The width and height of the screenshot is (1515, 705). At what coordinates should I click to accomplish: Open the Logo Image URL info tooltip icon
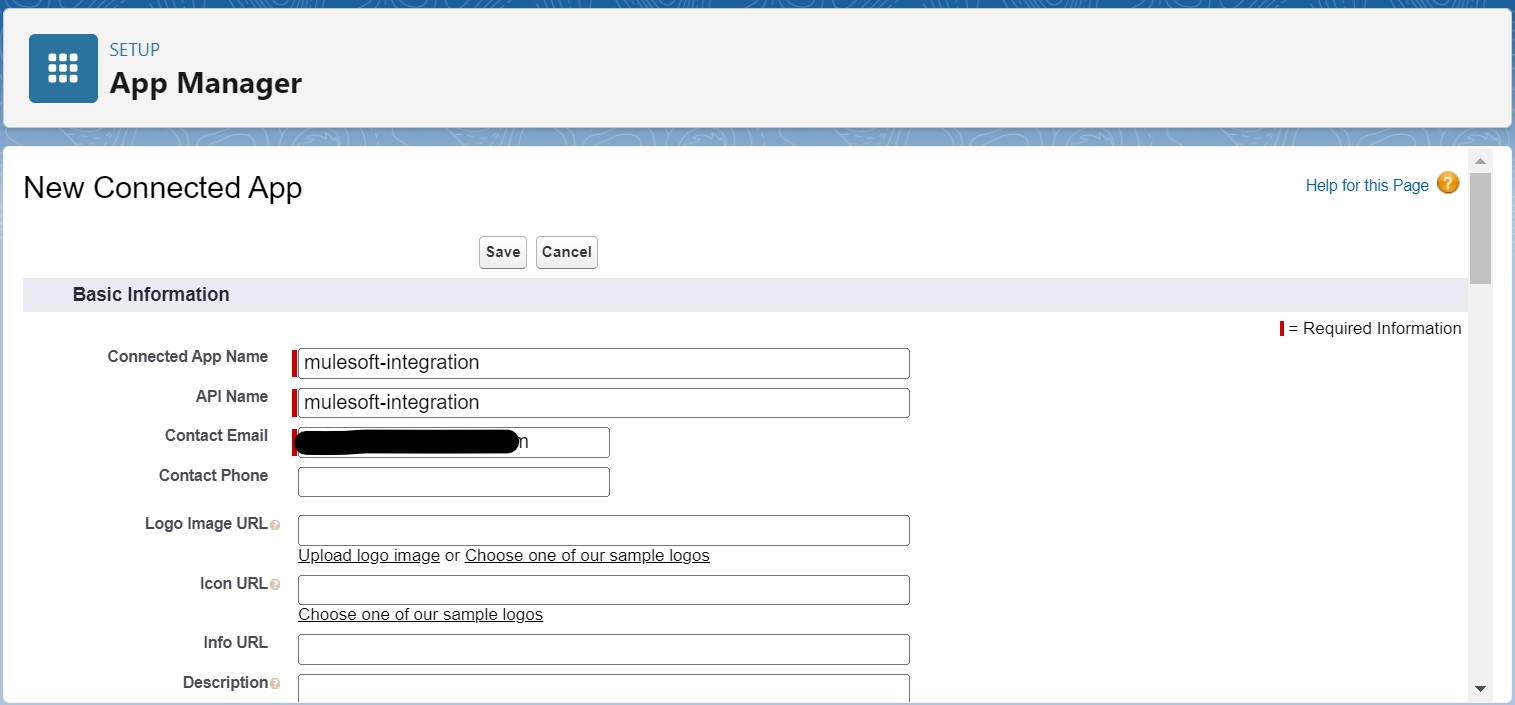[x=275, y=525]
